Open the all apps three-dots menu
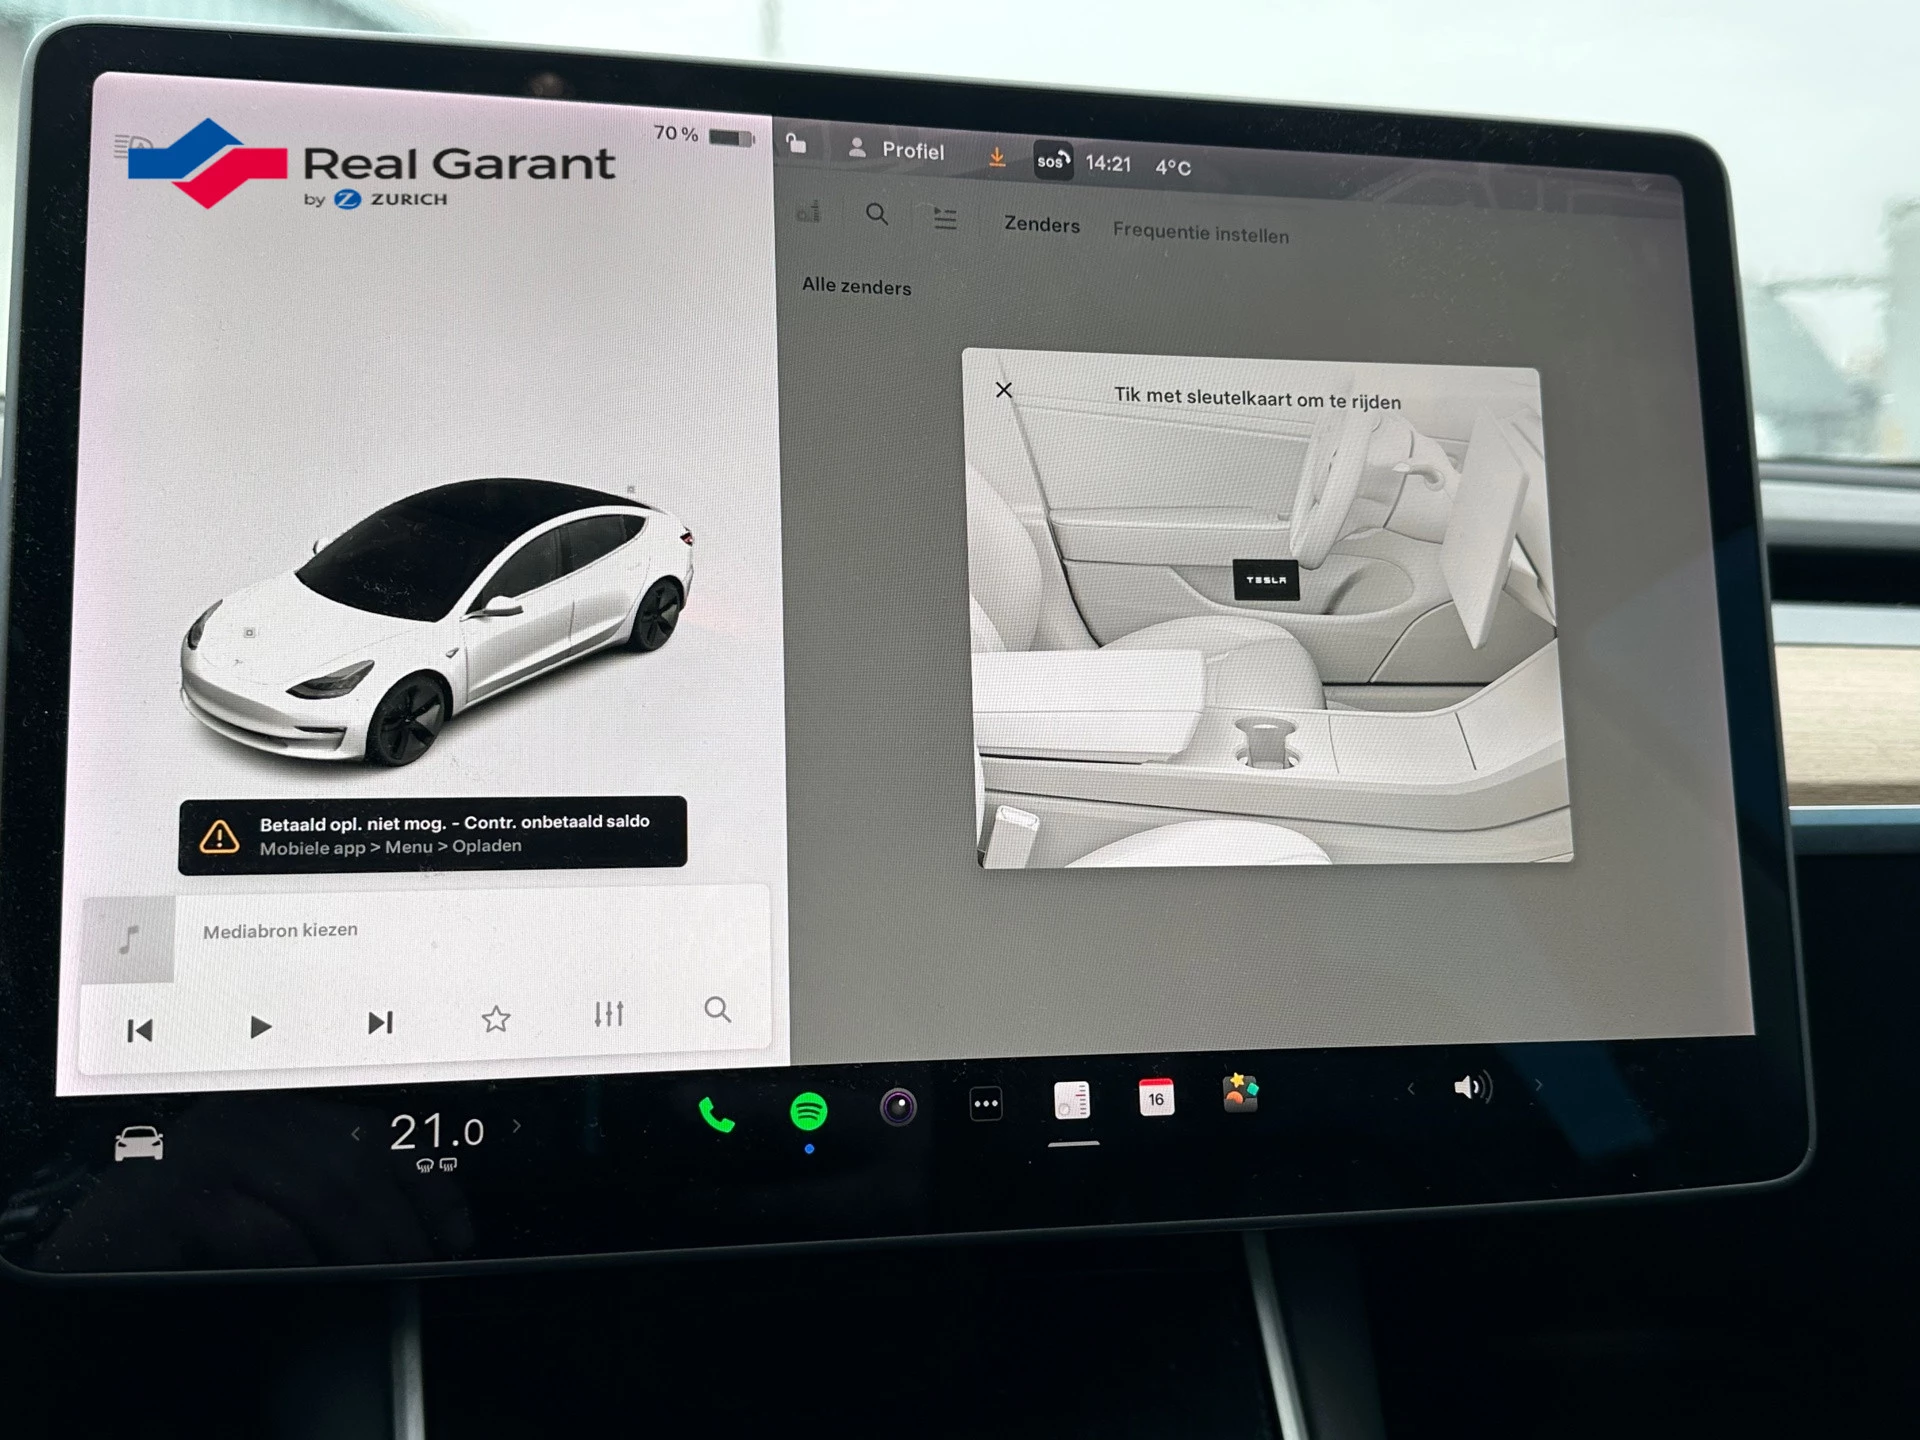The height and width of the screenshot is (1440, 1920). click(986, 1104)
